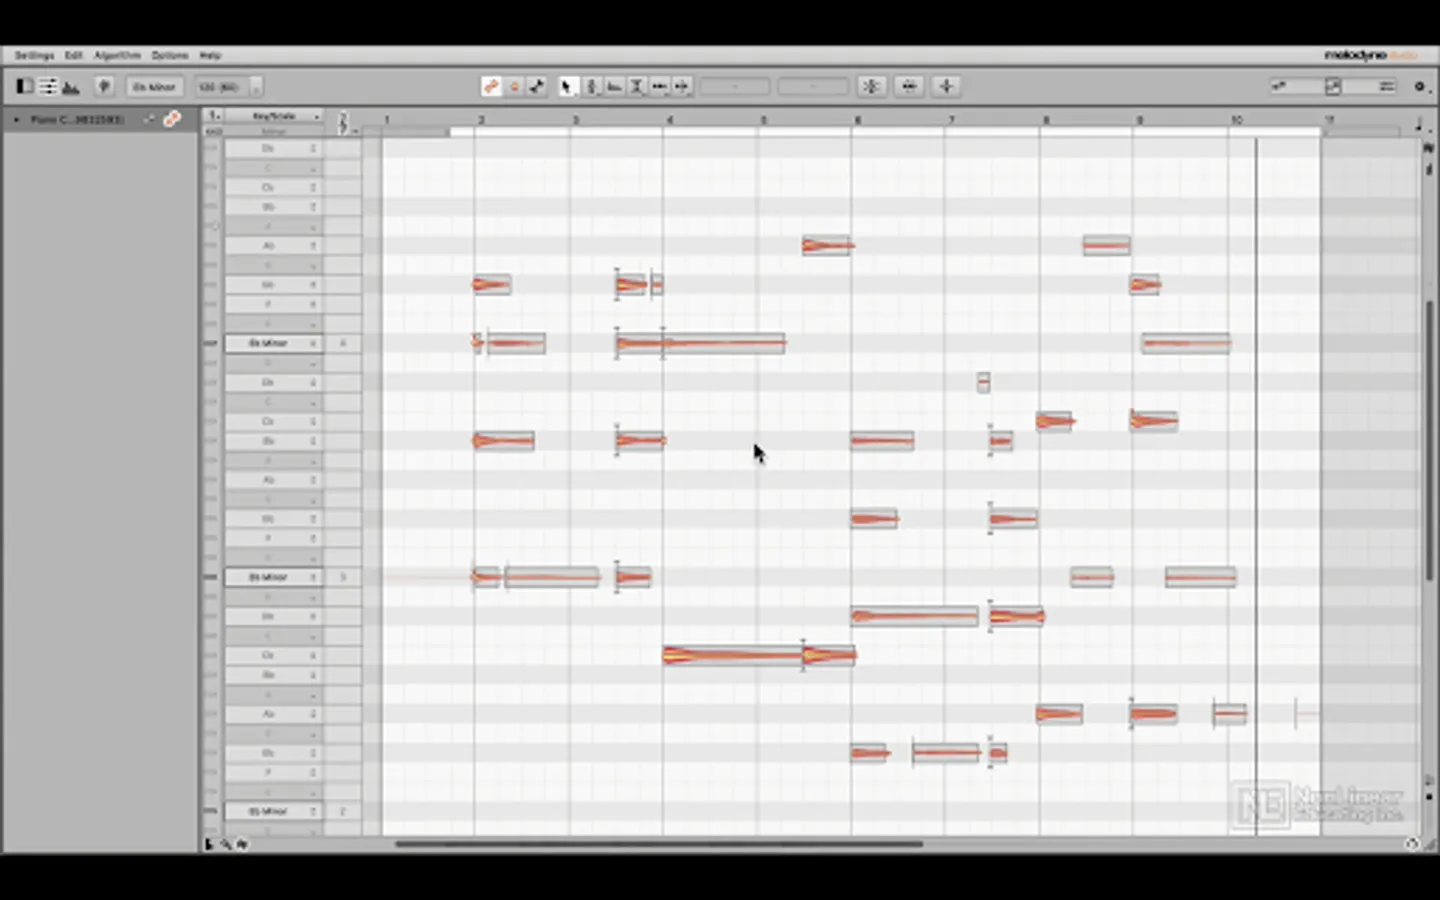Select the Amplitude tool
1440x900 pixels.
(636, 87)
